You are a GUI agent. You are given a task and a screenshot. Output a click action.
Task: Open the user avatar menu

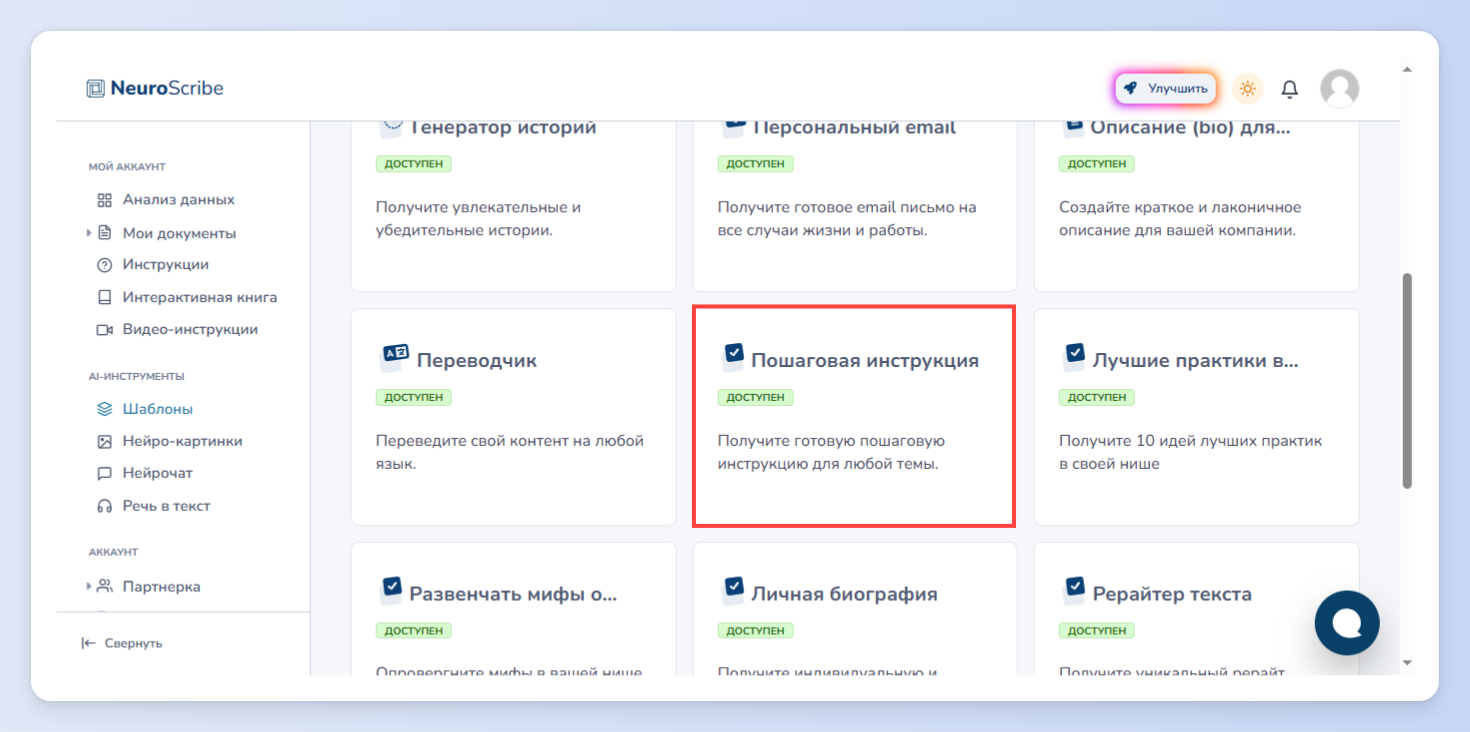tap(1339, 88)
